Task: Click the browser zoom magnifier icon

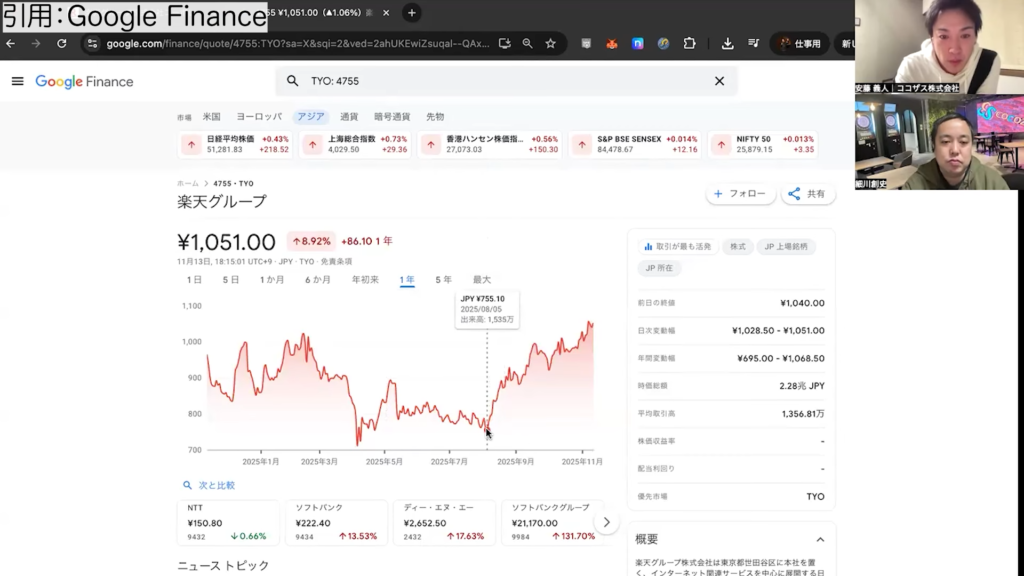Action: 527,44
